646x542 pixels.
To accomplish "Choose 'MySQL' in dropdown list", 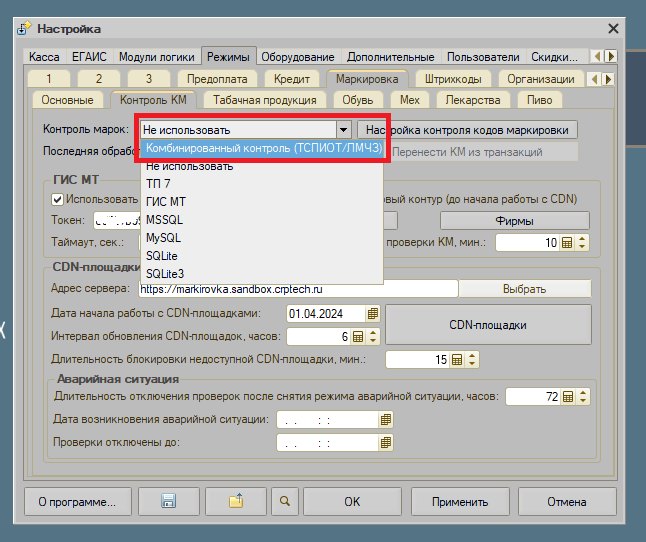I will [x=262, y=238].
